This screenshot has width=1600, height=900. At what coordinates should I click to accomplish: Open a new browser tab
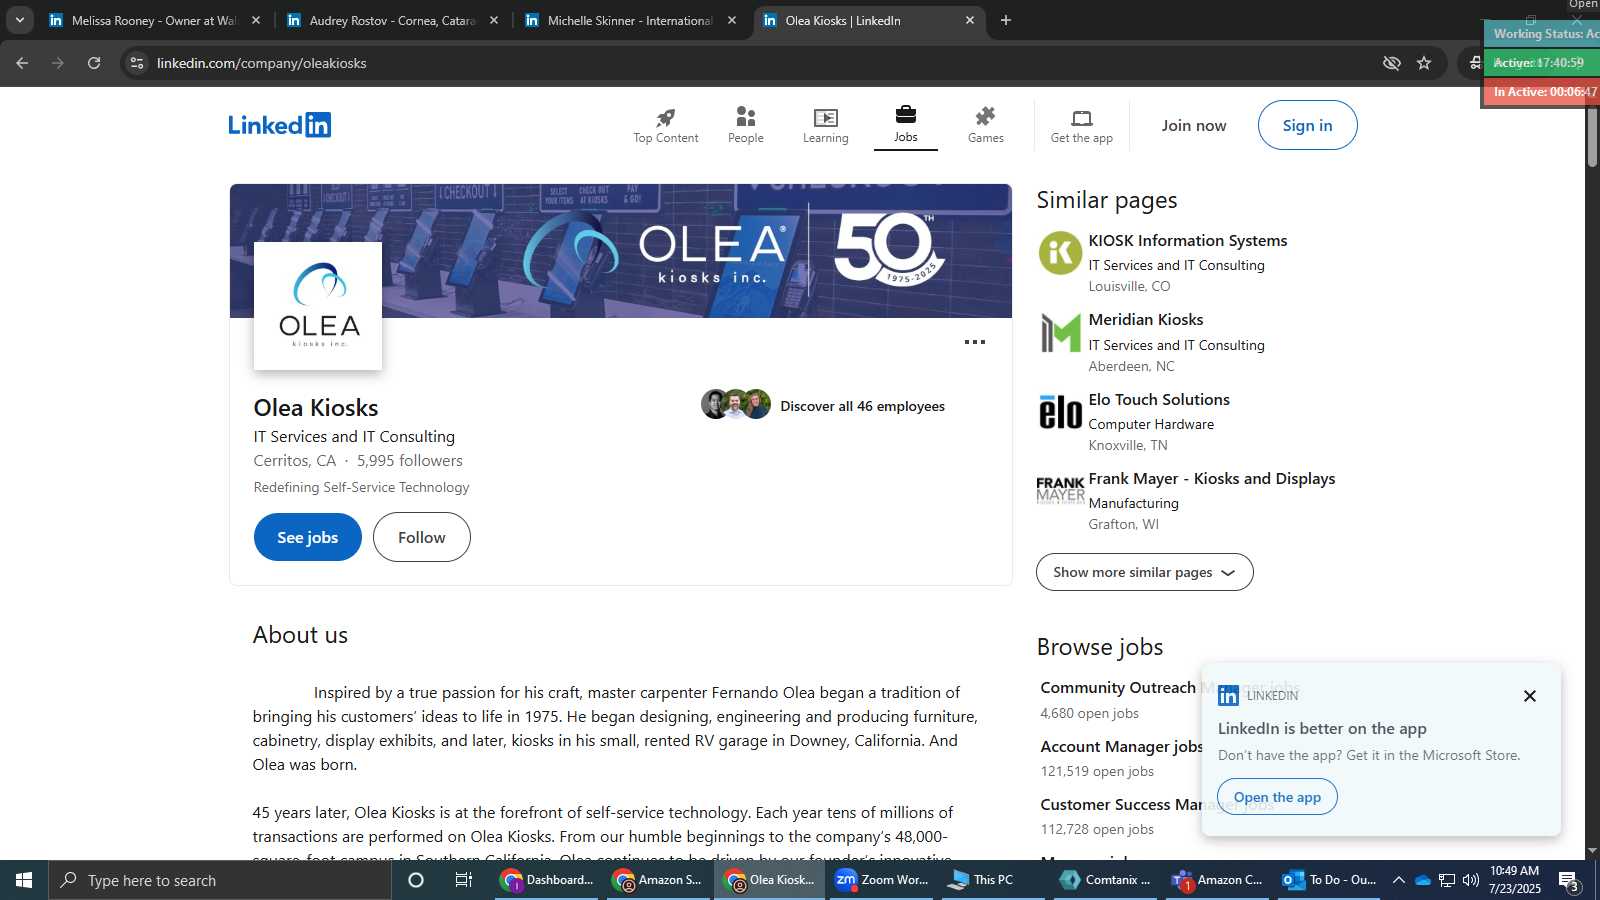tap(1006, 20)
